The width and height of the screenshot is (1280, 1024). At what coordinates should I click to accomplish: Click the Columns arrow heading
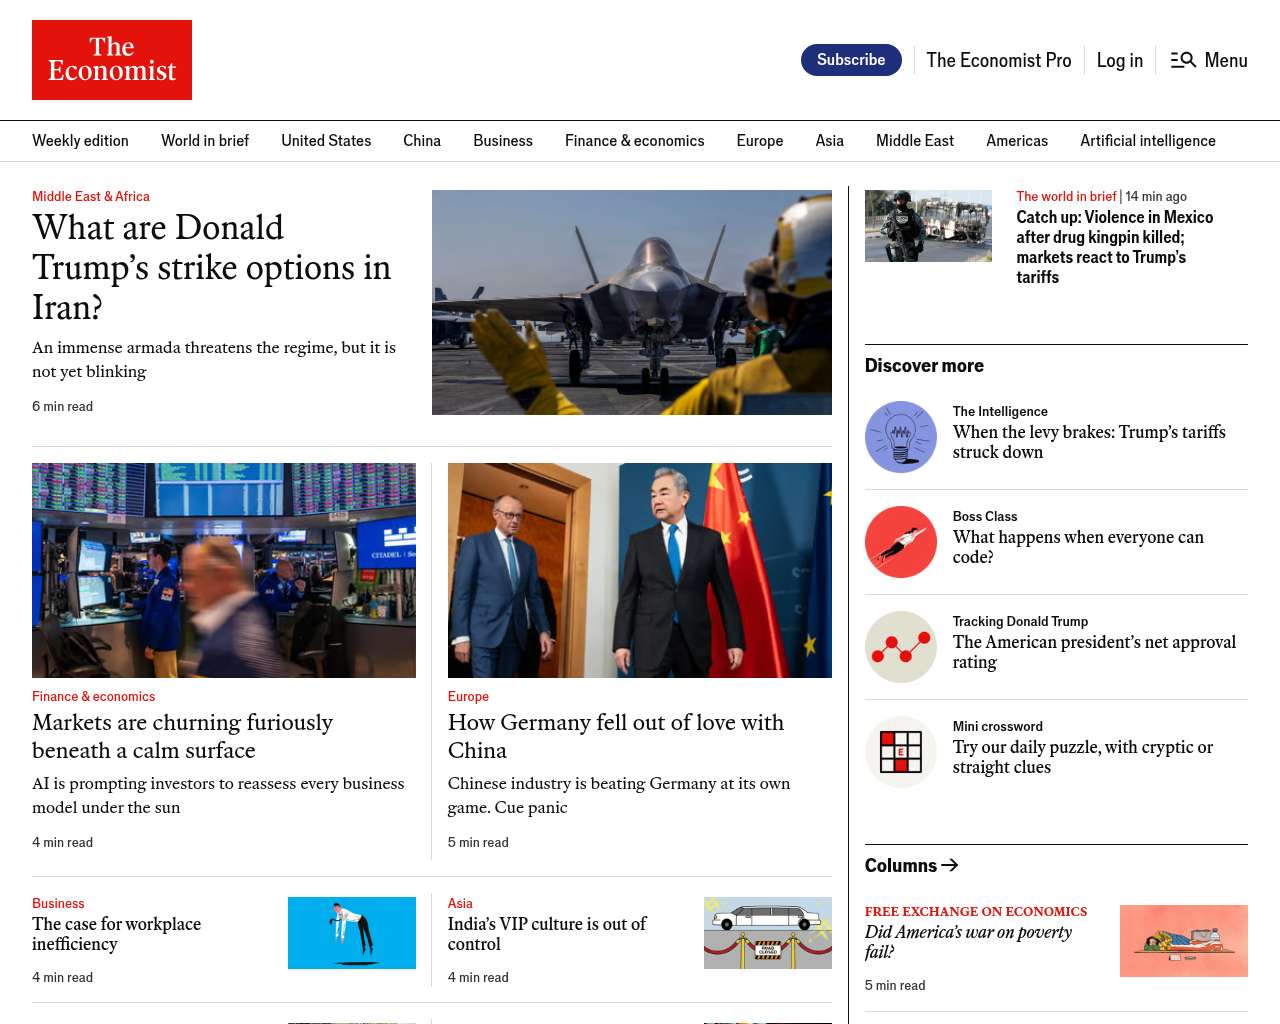click(911, 865)
